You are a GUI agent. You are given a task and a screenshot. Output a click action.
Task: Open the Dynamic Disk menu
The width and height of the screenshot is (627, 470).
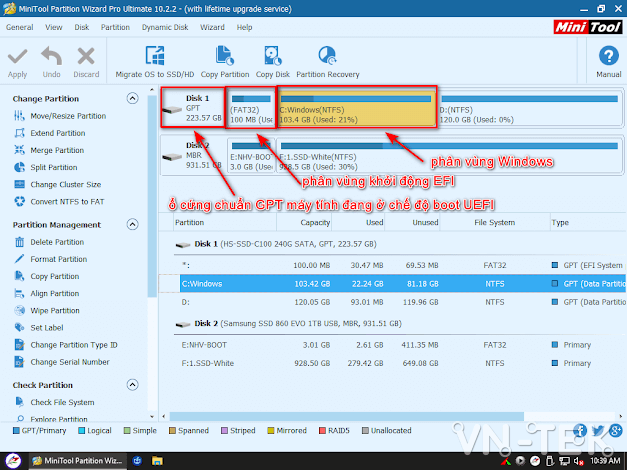165,27
